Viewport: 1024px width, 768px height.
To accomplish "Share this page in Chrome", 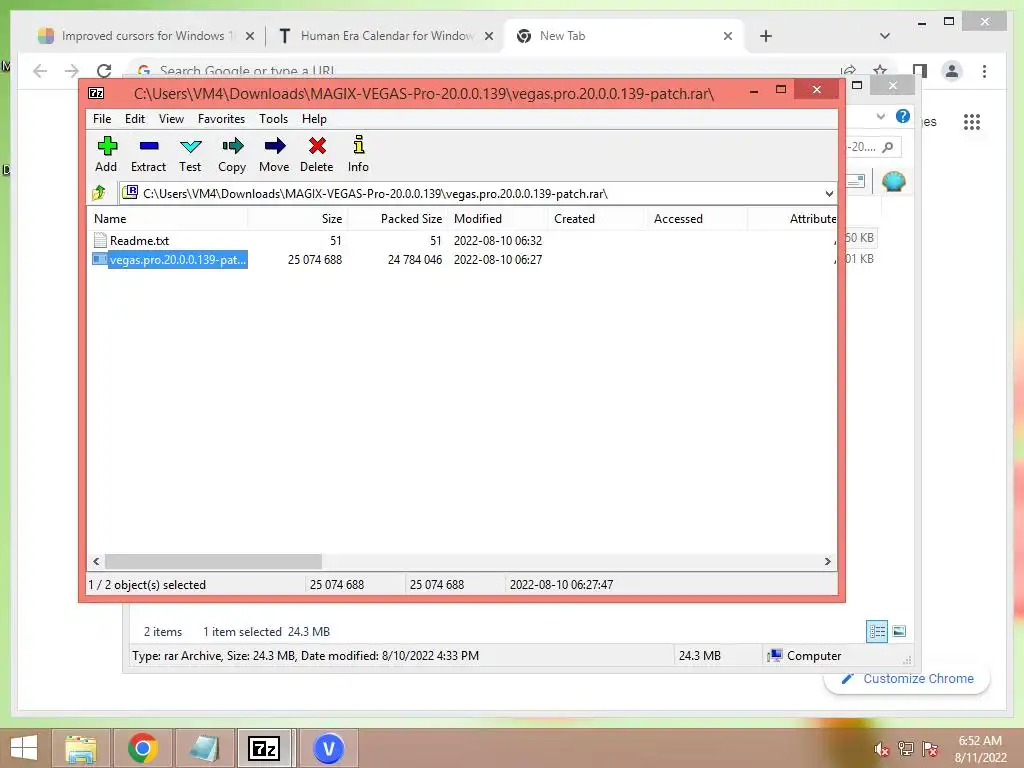I will click(848, 70).
